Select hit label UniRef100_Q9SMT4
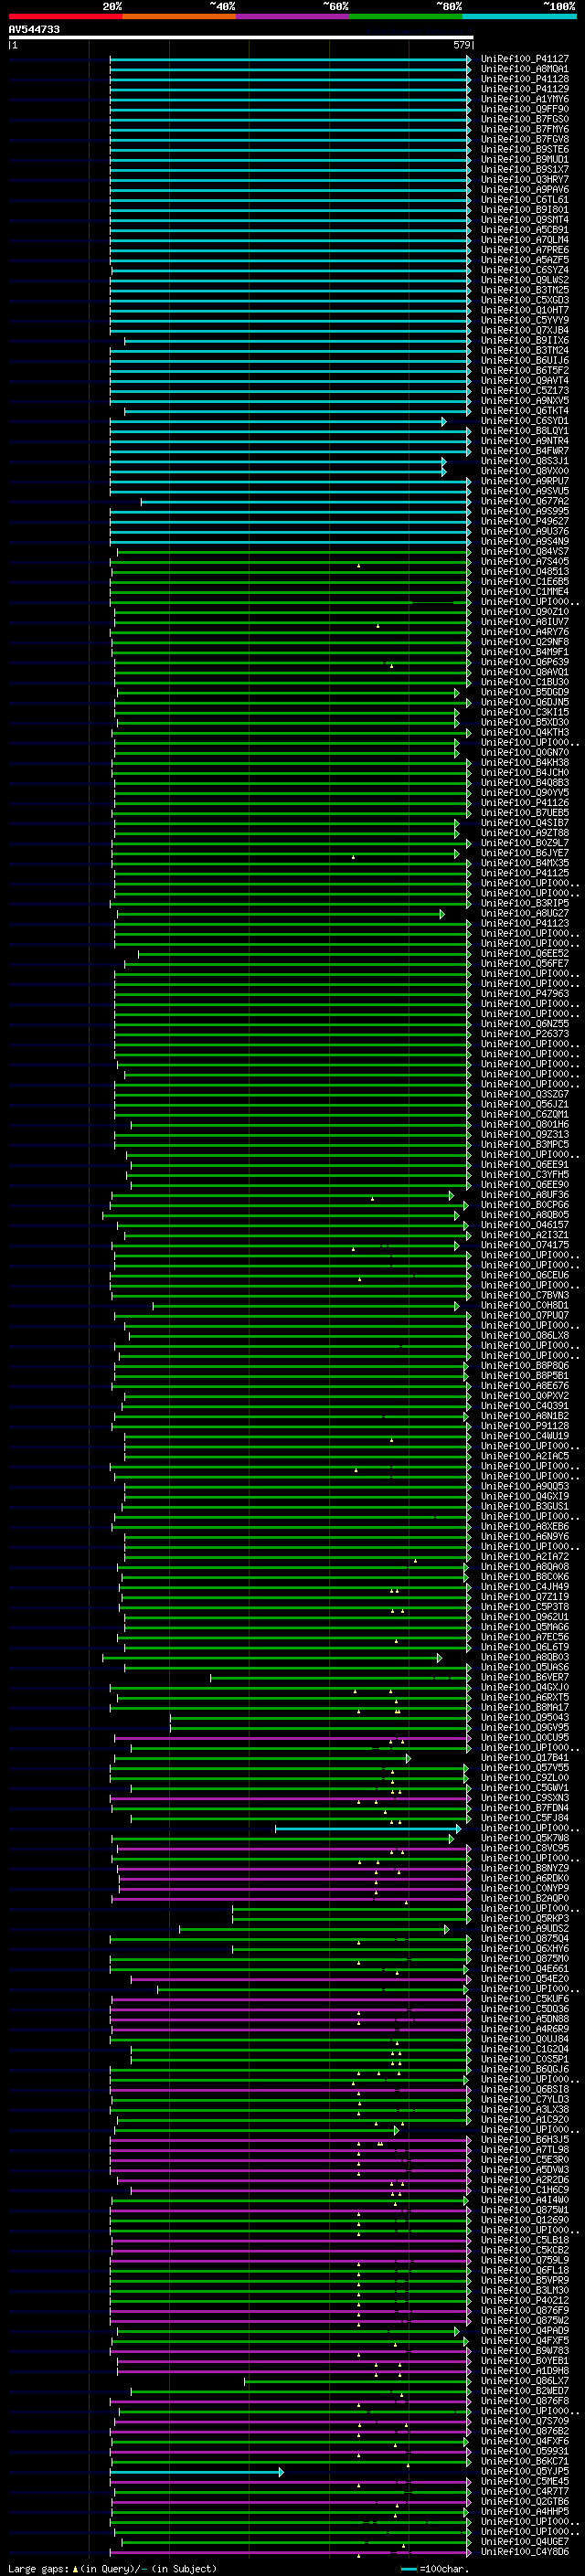Screen dimensions: 585x2576 [525, 219]
